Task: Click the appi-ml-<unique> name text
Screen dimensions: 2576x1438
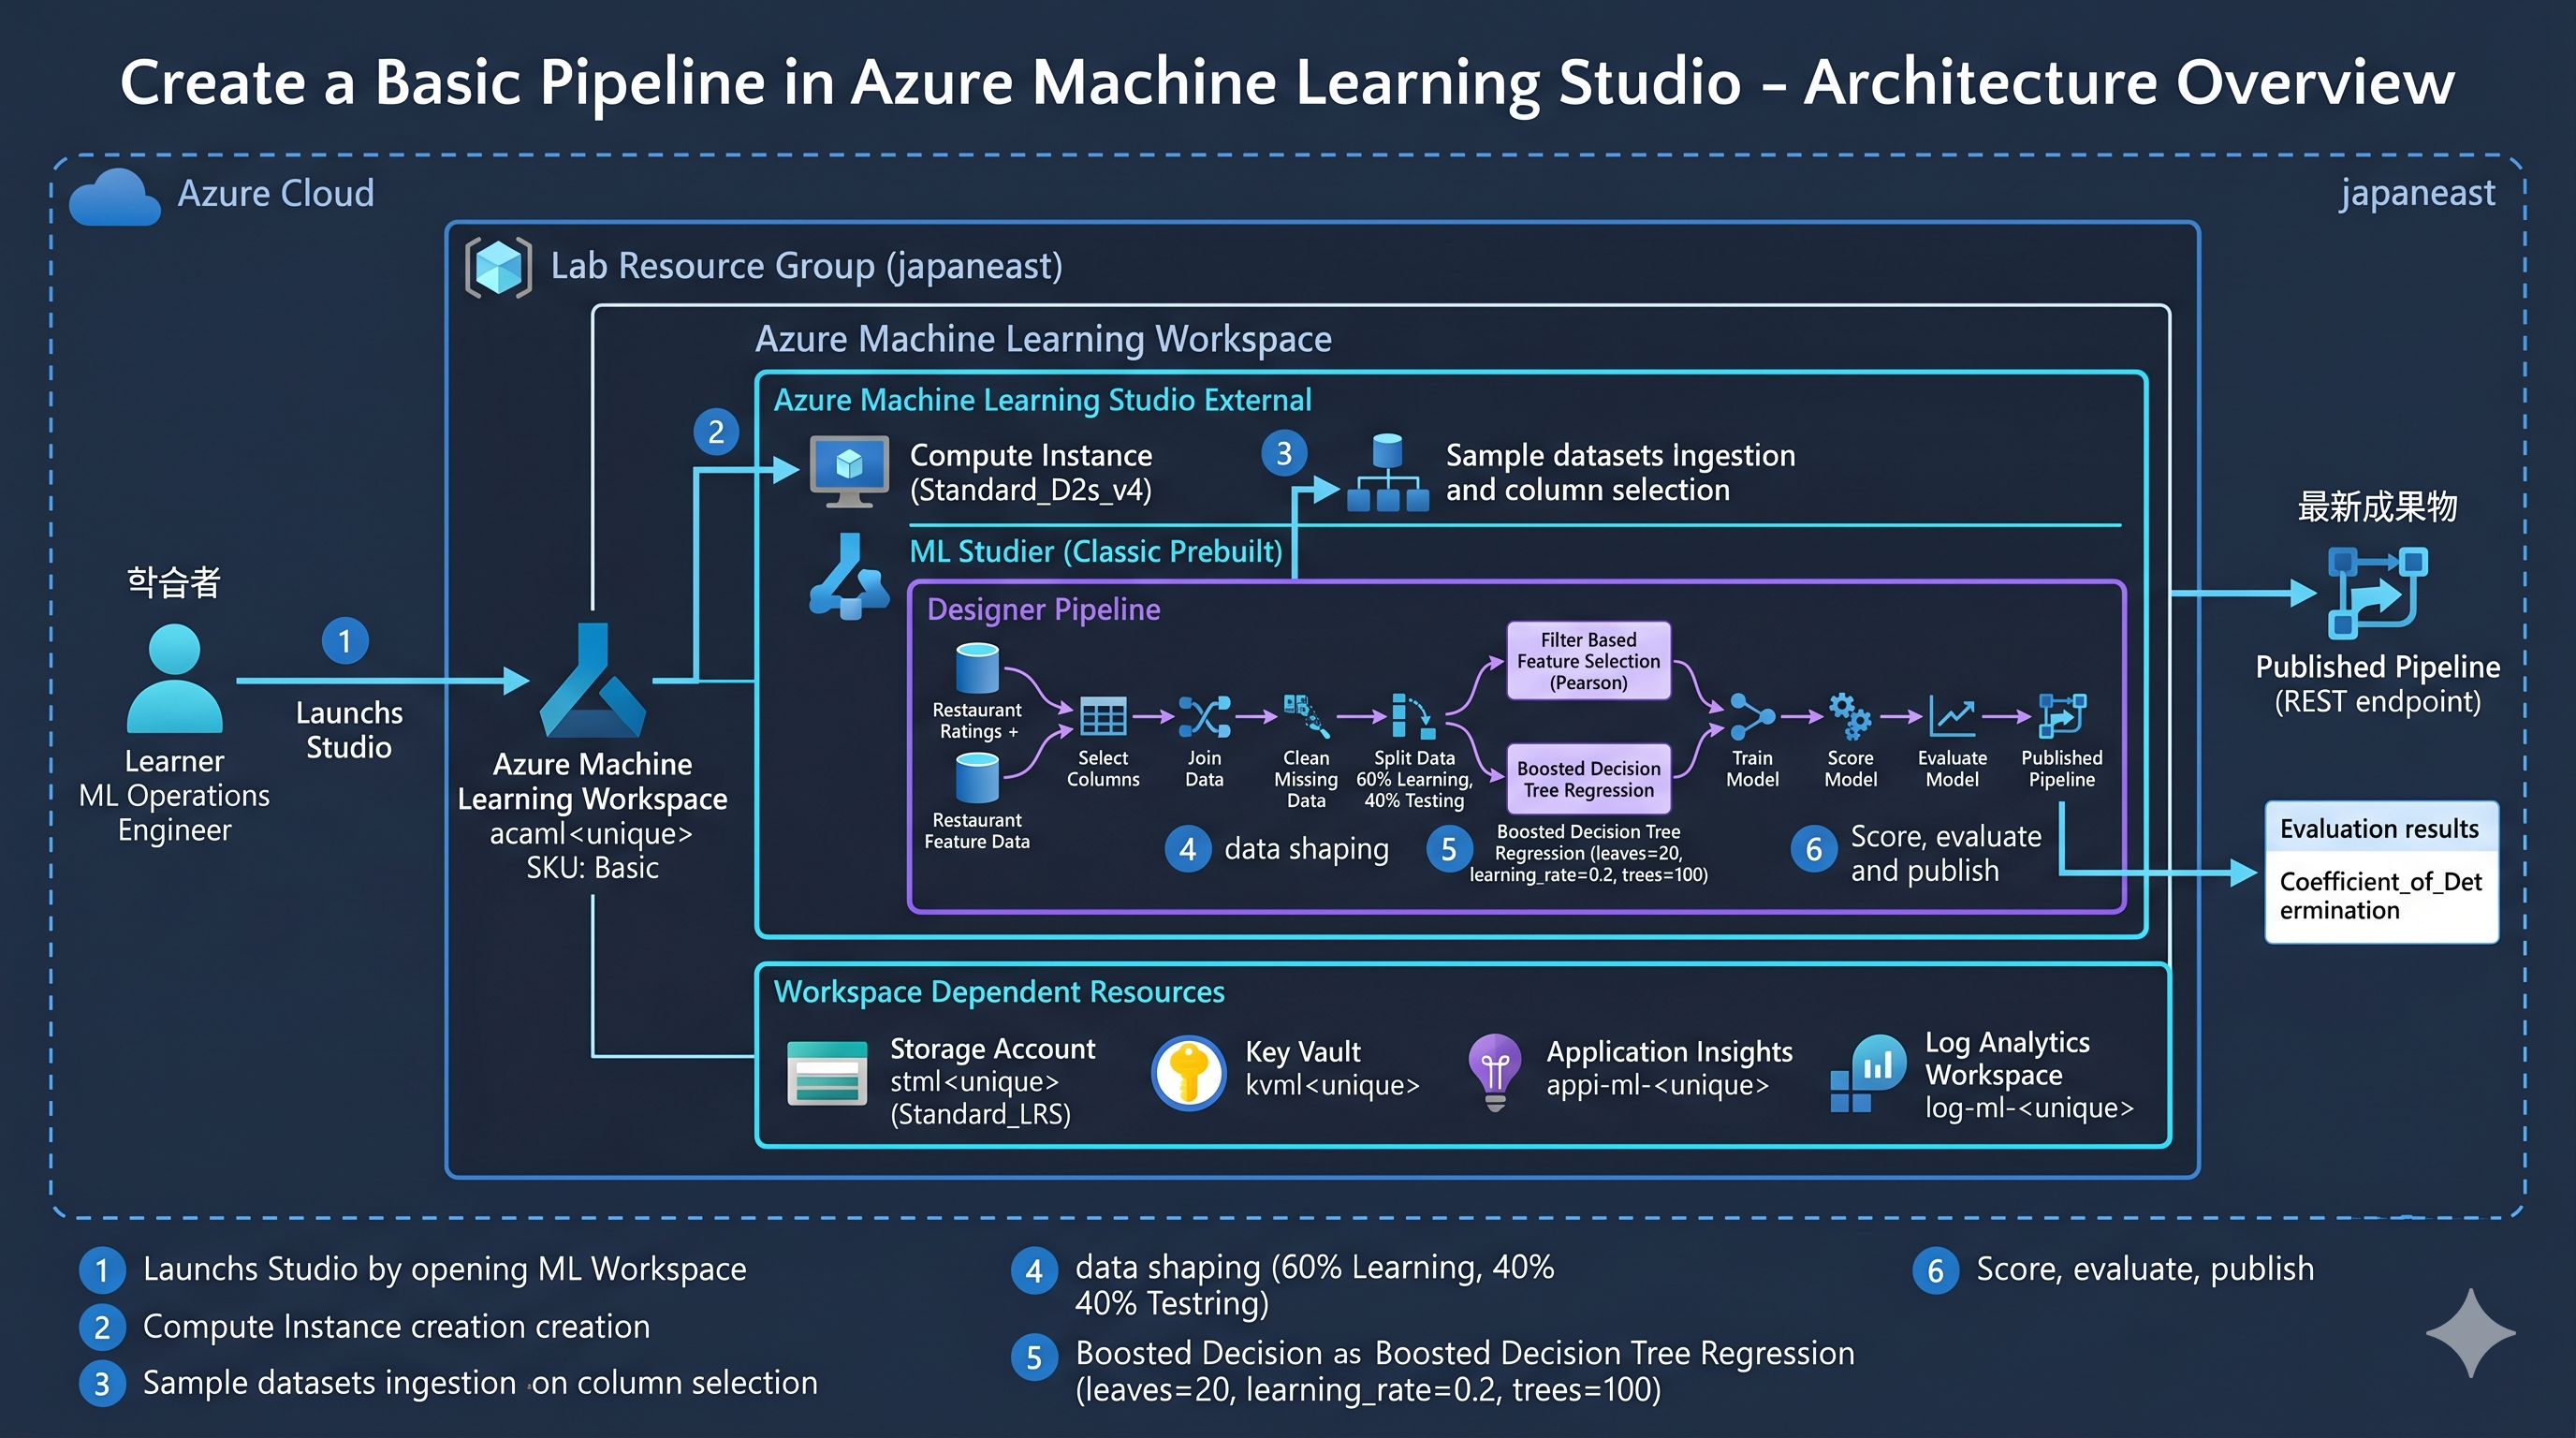Action: point(1657,1085)
